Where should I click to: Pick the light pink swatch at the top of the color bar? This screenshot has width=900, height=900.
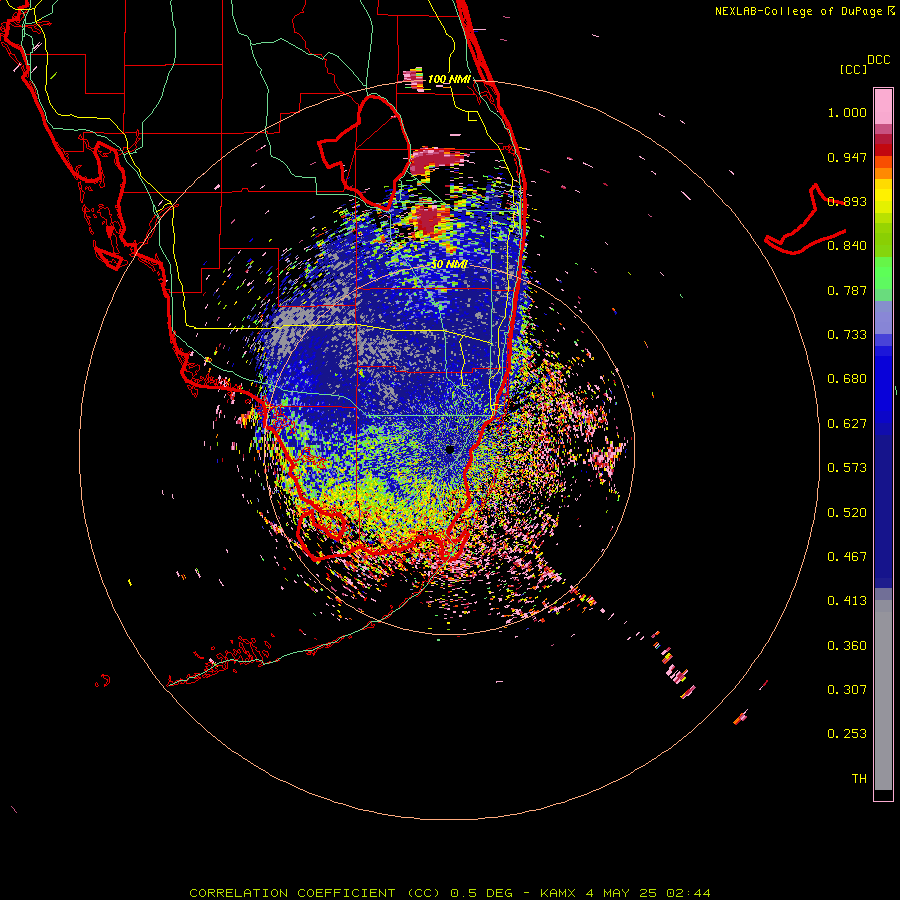(883, 107)
